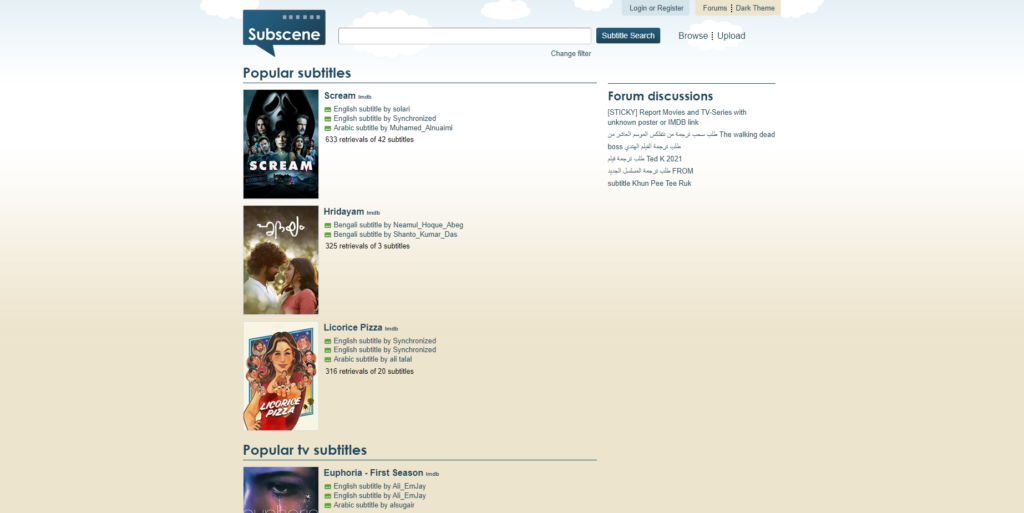1024x513 pixels.
Task: Click Login or Register
Action: coord(656,8)
